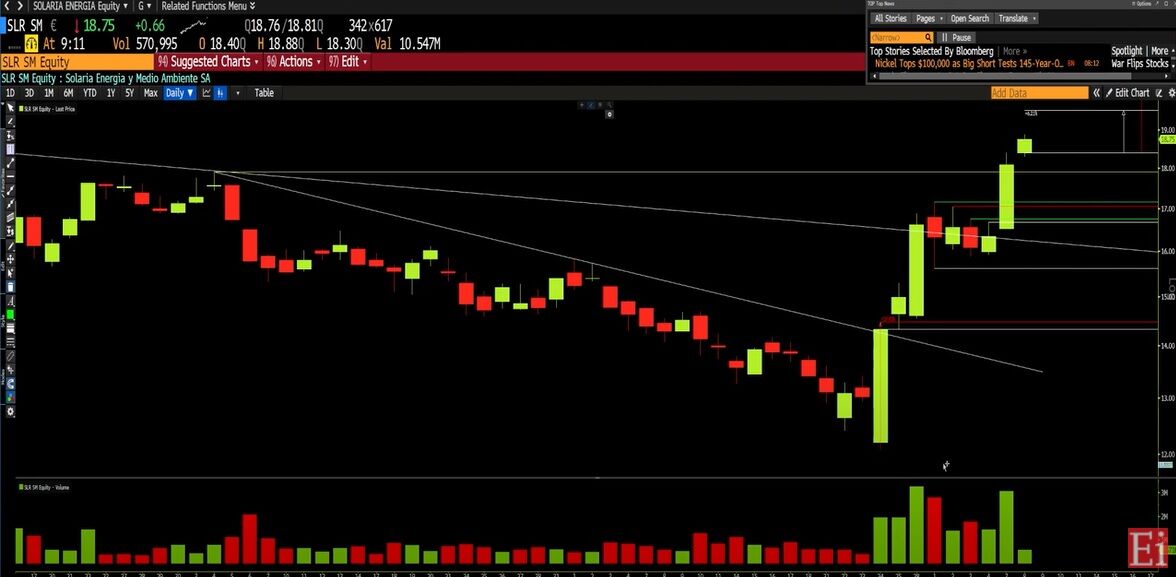The image size is (1176, 577).
Task: Click the orange gauge icon beside At 9:11
Action: (32, 44)
